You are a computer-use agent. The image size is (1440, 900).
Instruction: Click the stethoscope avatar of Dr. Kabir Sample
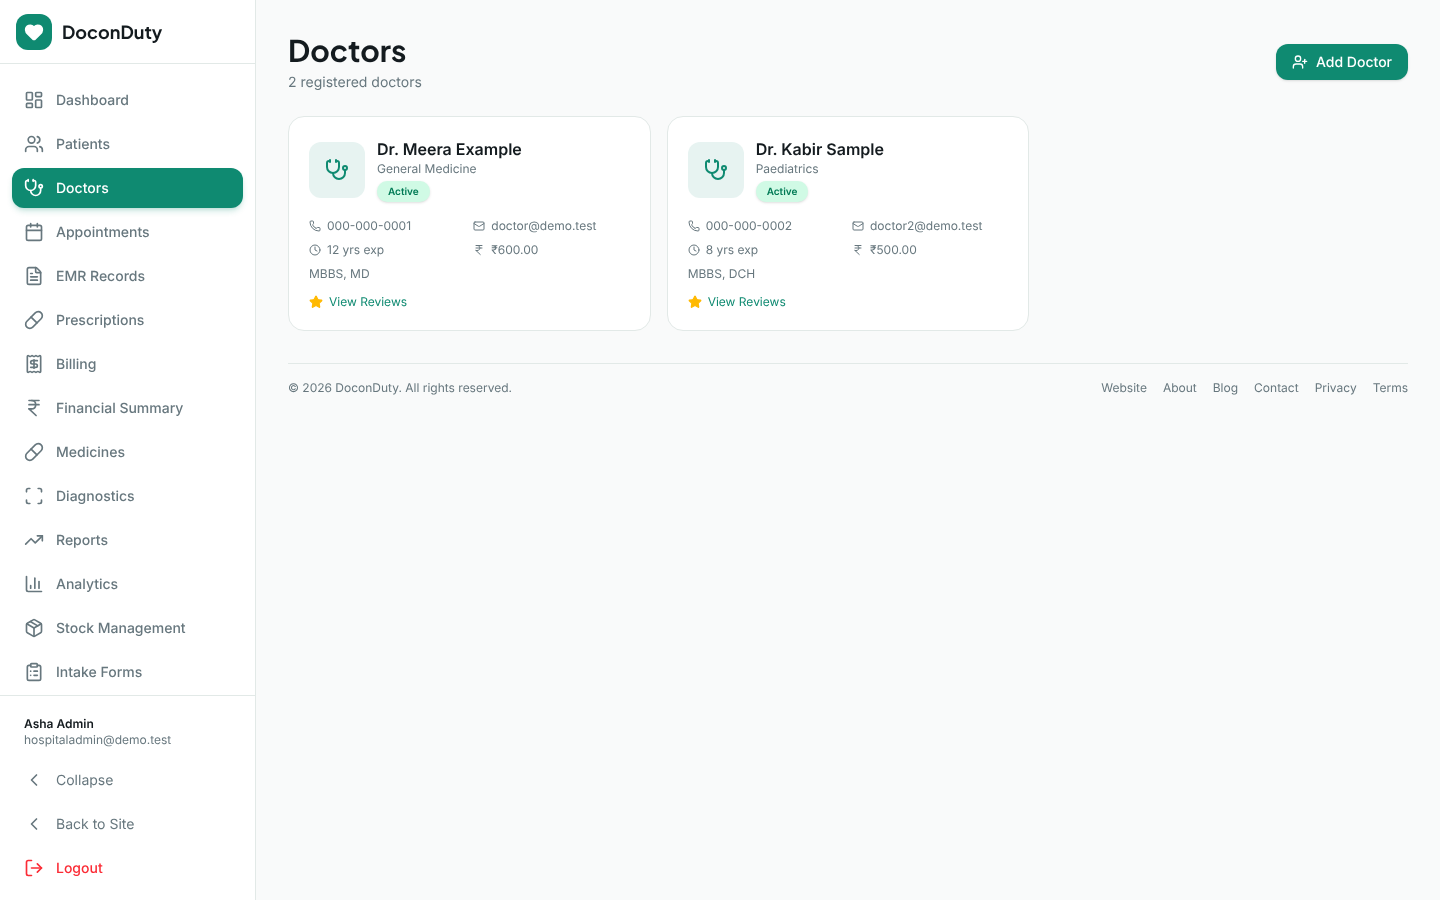pyautogui.click(x=716, y=170)
